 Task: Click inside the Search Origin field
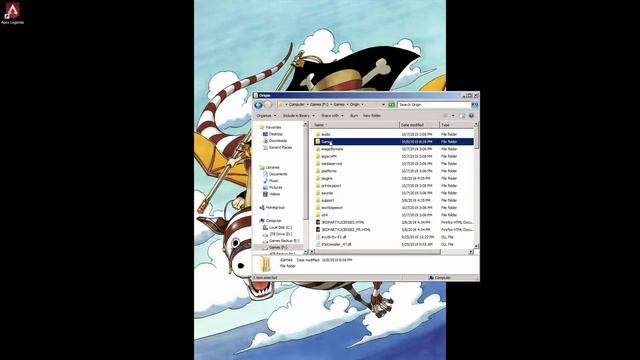coord(434,105)
